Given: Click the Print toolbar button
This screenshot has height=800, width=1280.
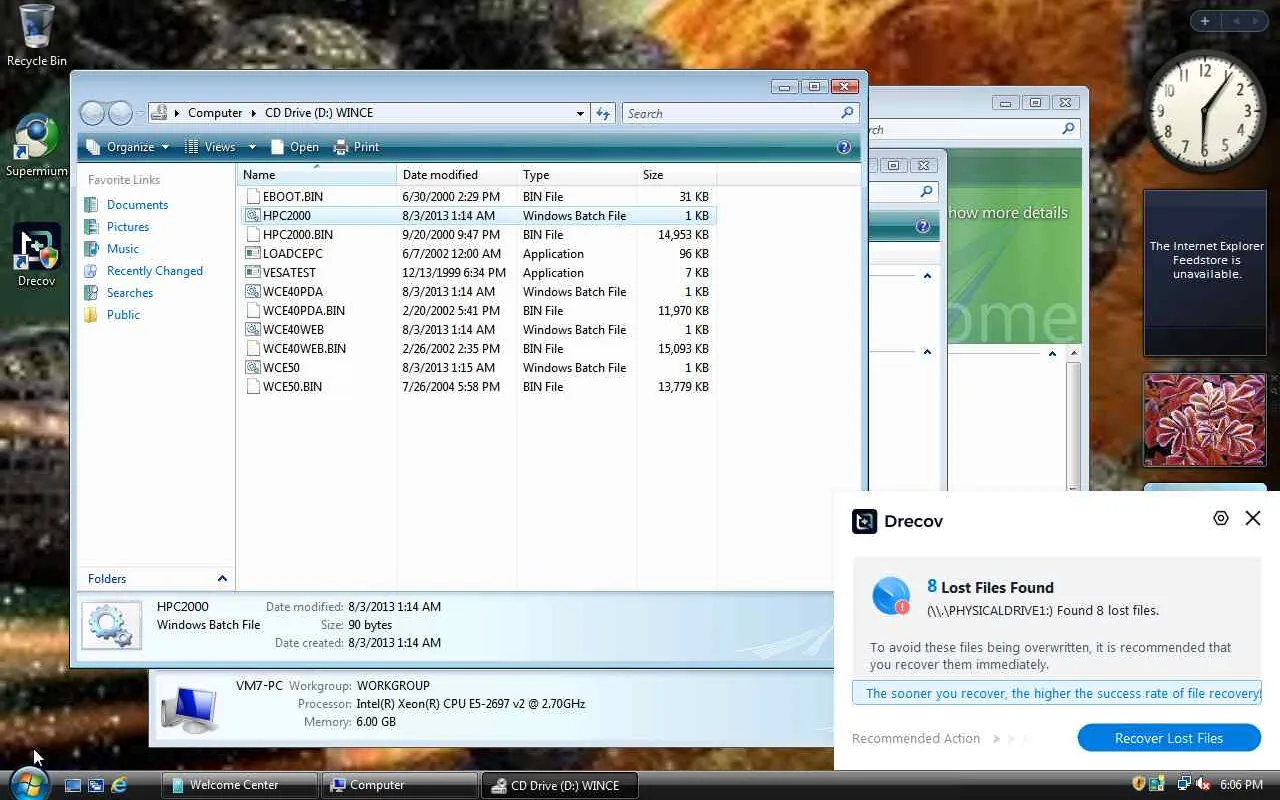Looking at the screenshot, I should [x=356, y=147].
